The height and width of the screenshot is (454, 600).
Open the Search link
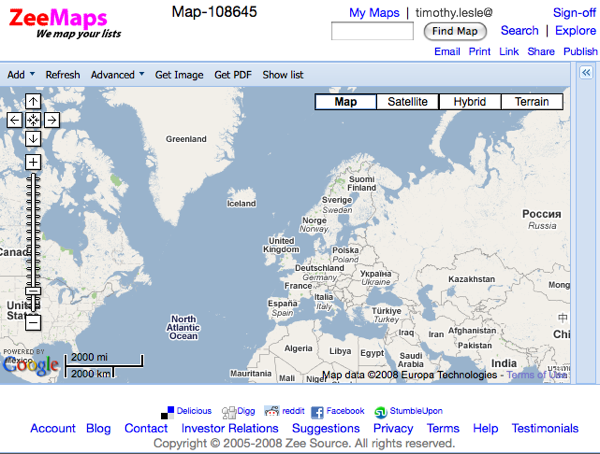(519, 30)
